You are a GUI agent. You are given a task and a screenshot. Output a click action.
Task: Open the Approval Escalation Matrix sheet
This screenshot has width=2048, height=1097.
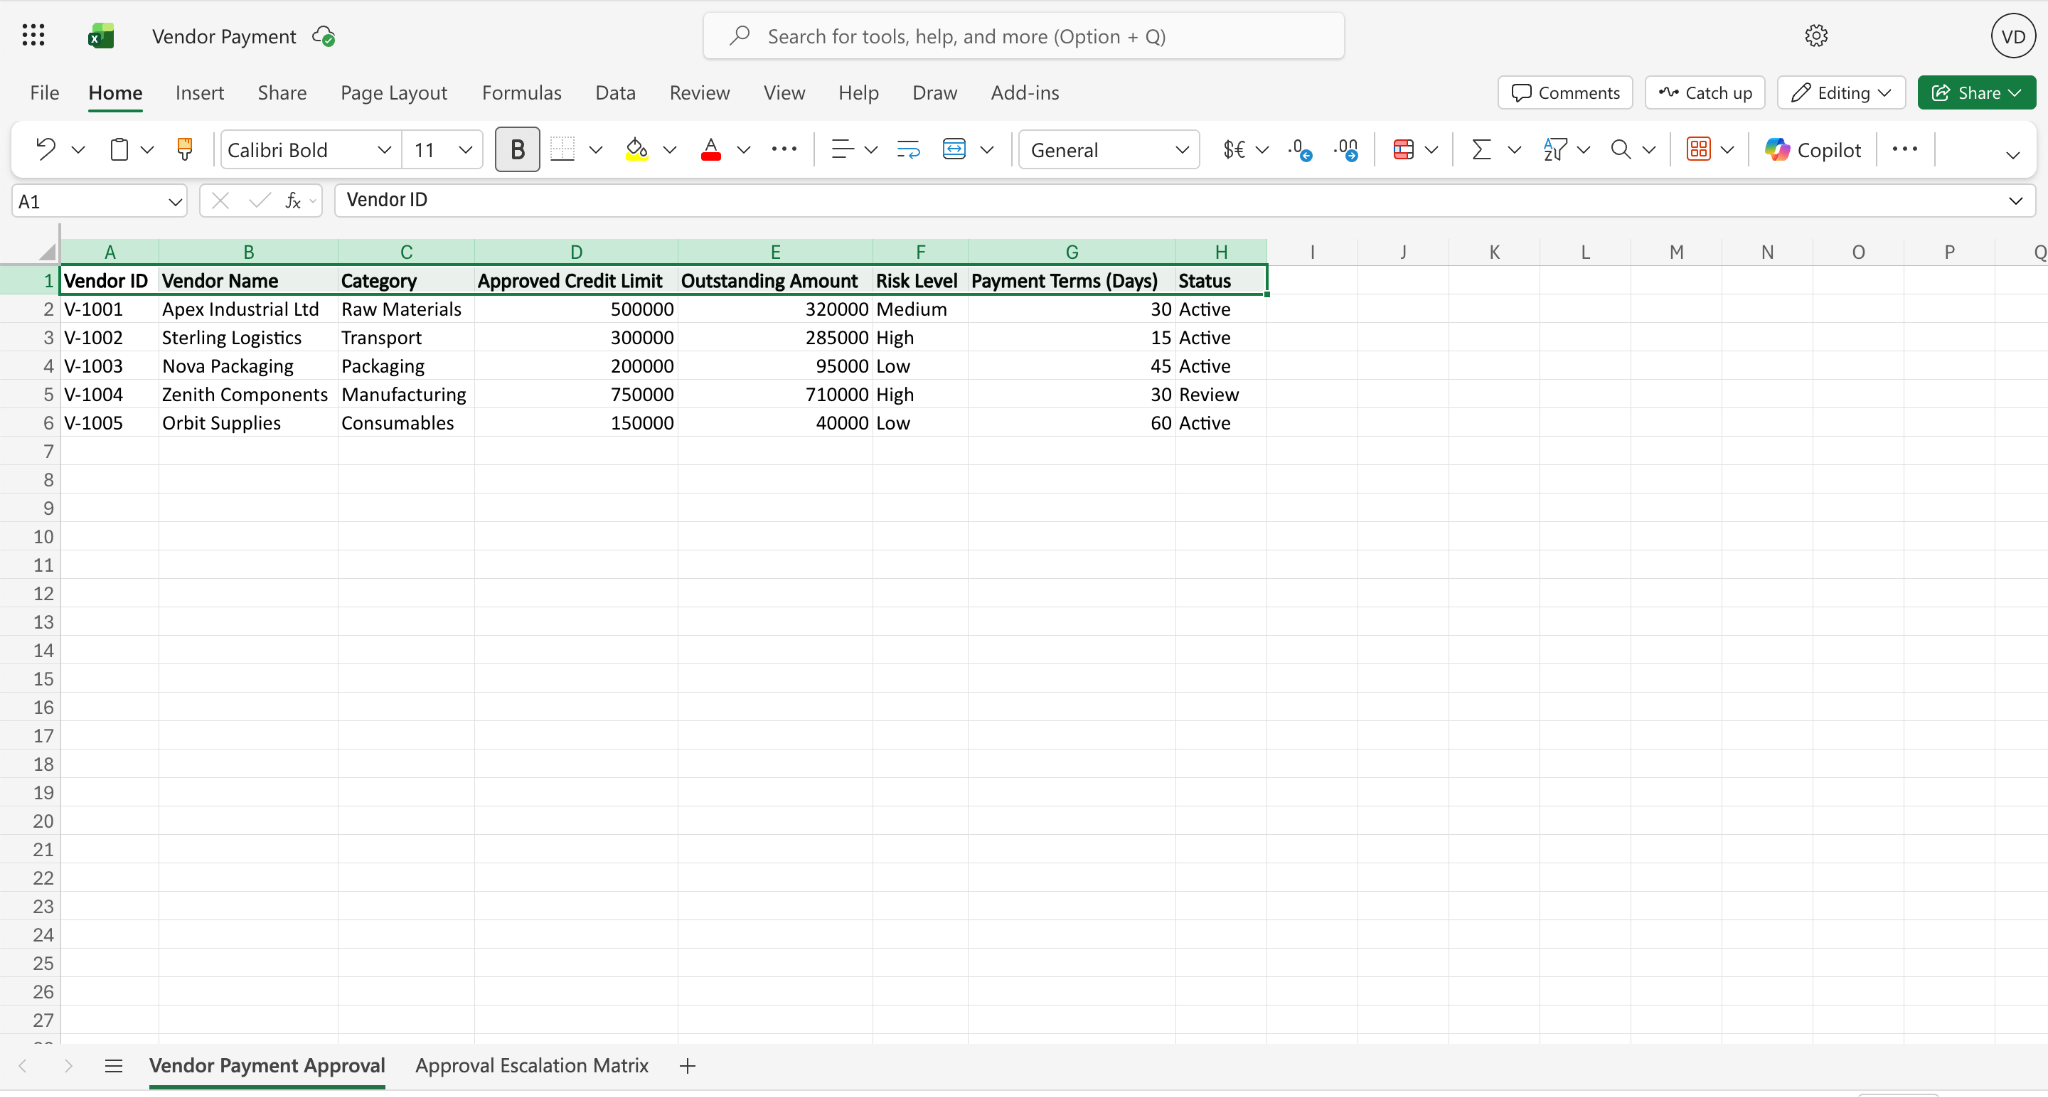click(x=530, y=1065)
